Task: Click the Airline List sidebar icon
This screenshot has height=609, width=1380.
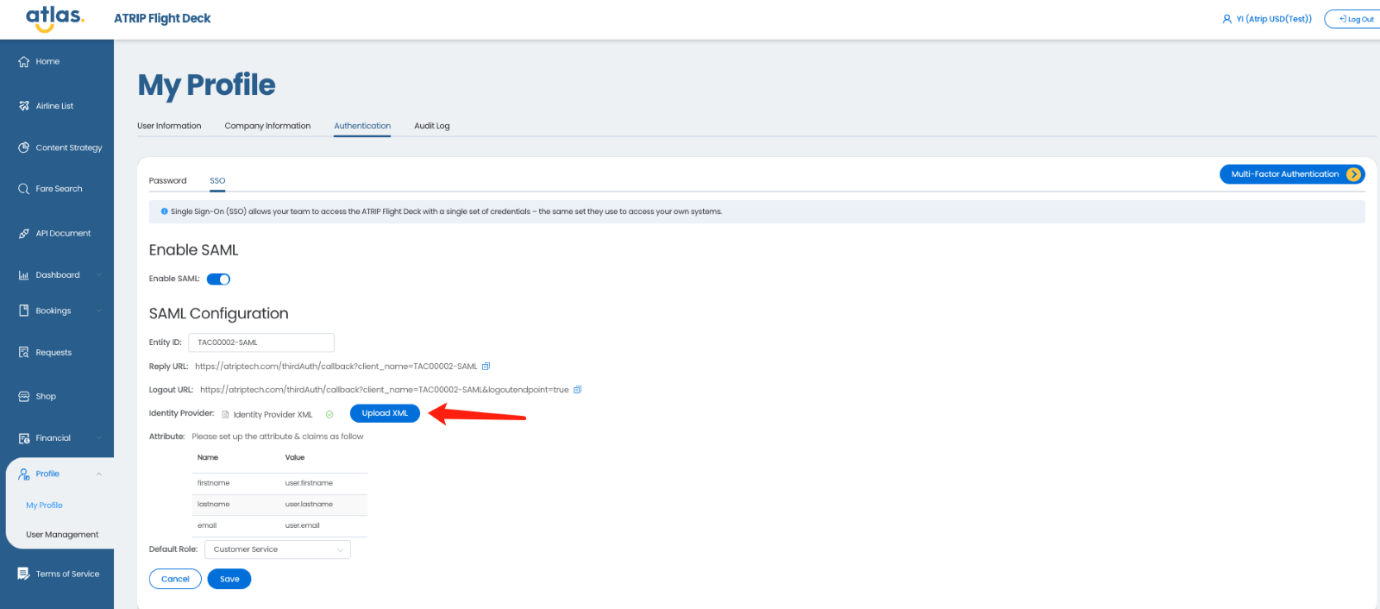Action: pos(24,106)
